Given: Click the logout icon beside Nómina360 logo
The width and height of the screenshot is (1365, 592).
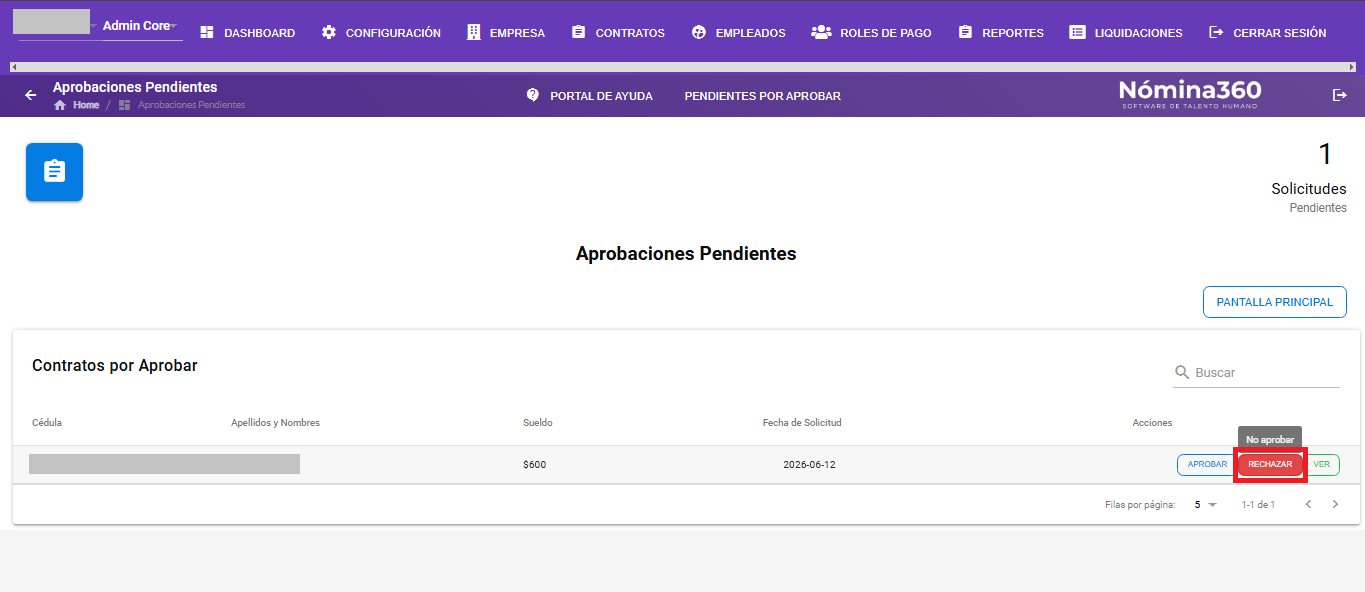Looking at the screenshot, I should point(1340,95).
